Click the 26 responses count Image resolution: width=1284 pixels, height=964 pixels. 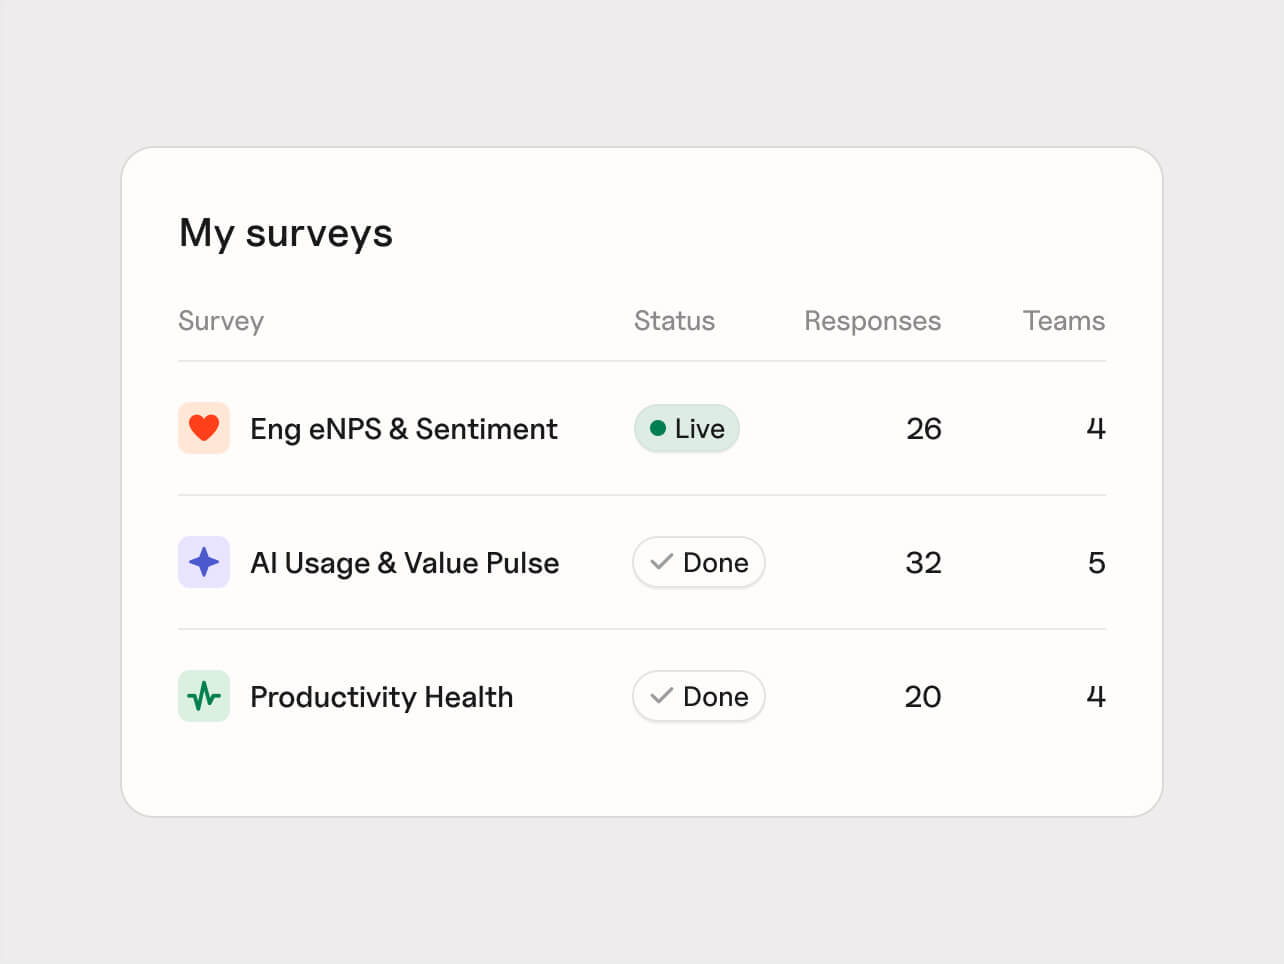(x=924, y=429)
